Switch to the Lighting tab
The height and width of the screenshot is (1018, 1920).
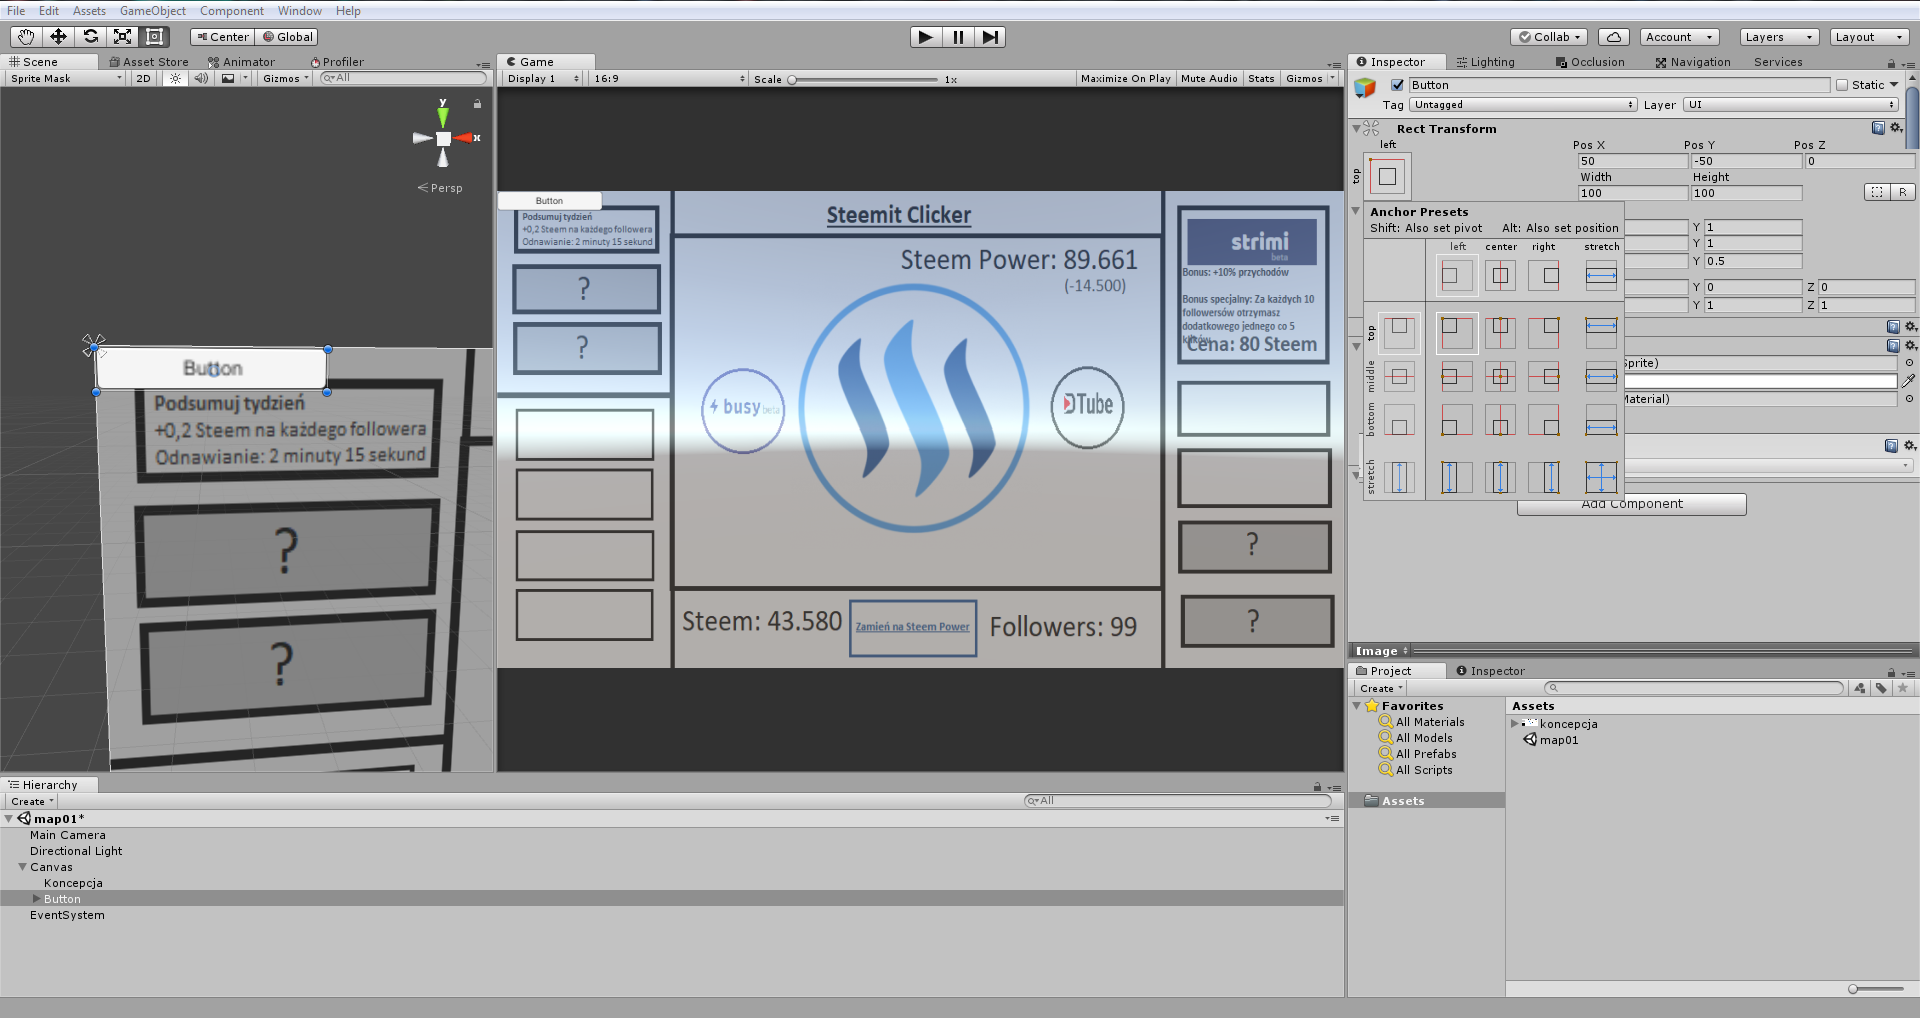tap(1486, 62)
